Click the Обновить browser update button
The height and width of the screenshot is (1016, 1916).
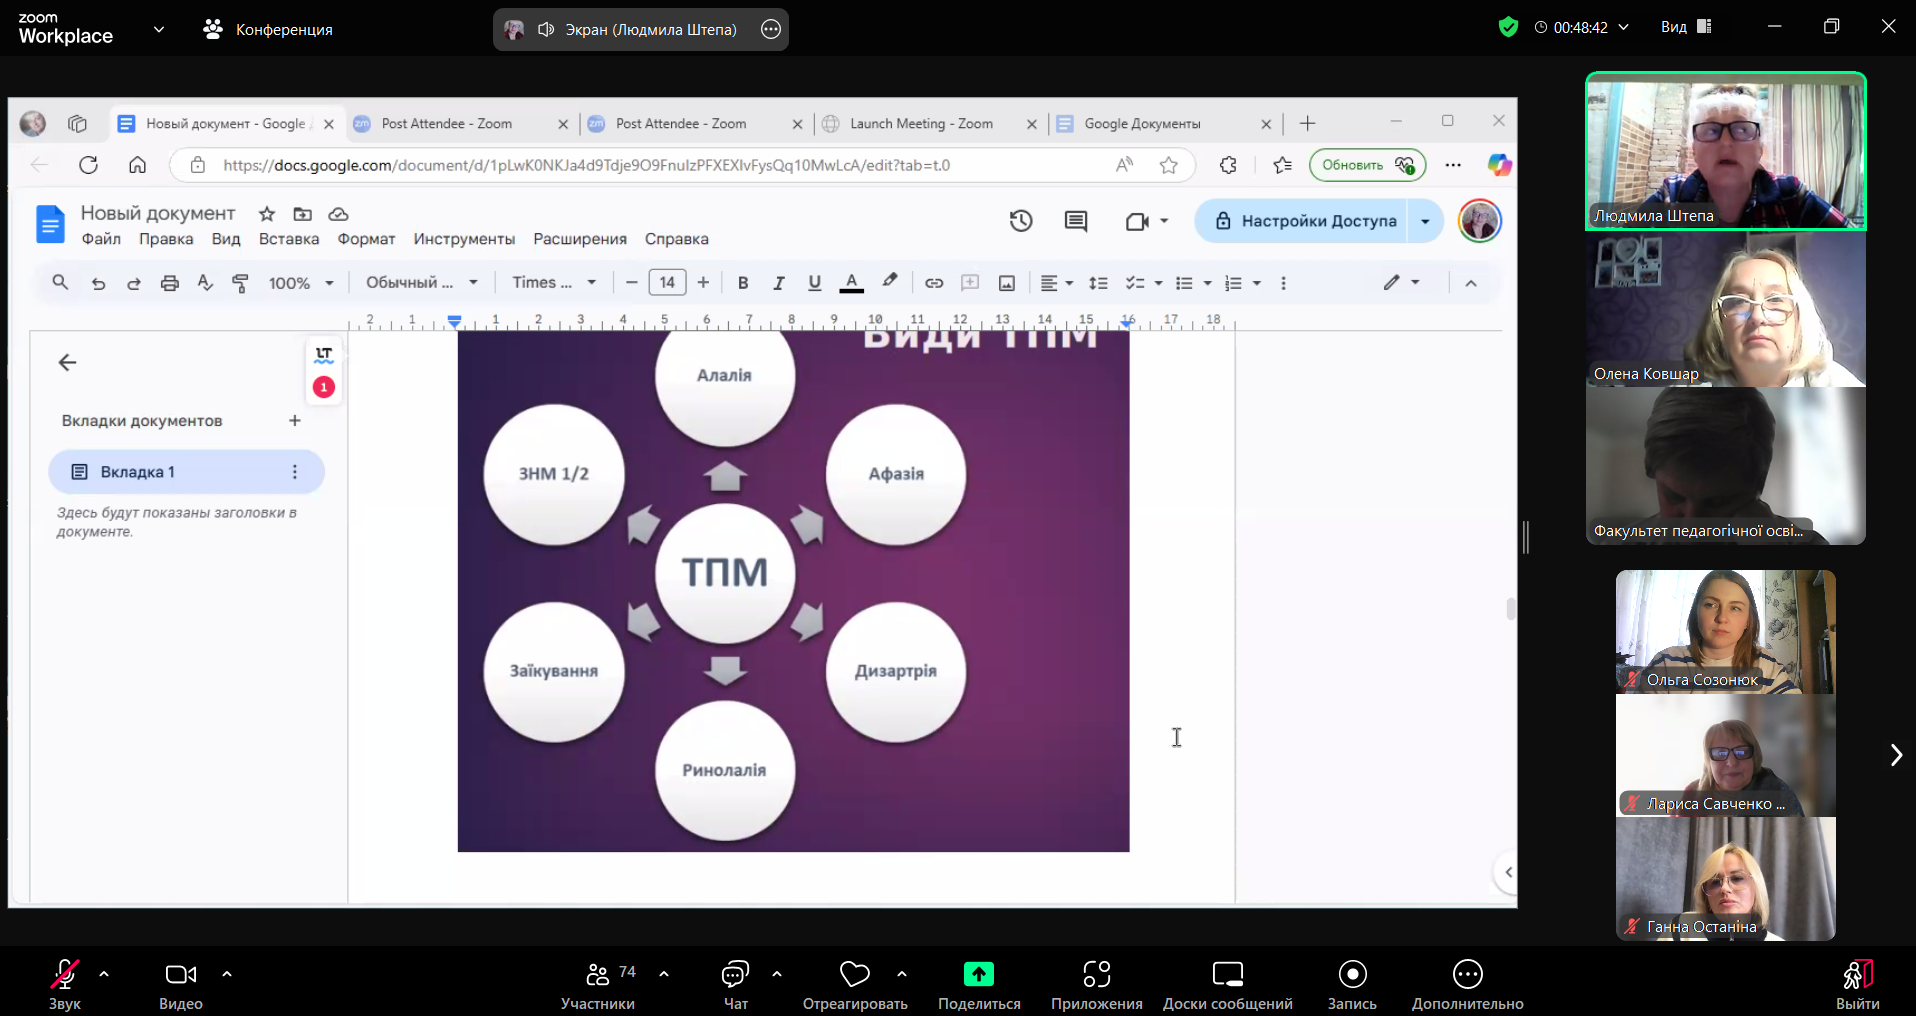1366,165
